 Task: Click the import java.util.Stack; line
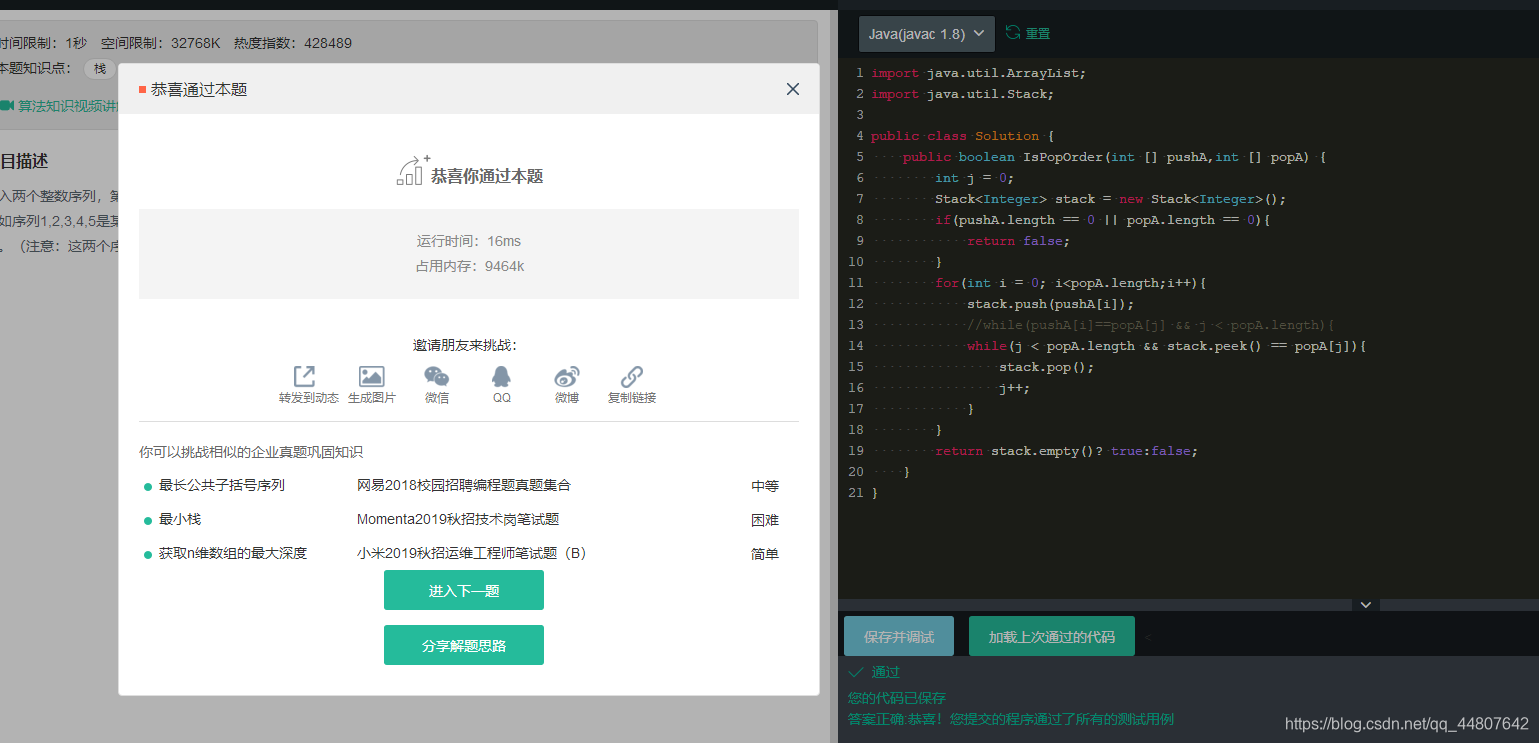coord(962,94)
